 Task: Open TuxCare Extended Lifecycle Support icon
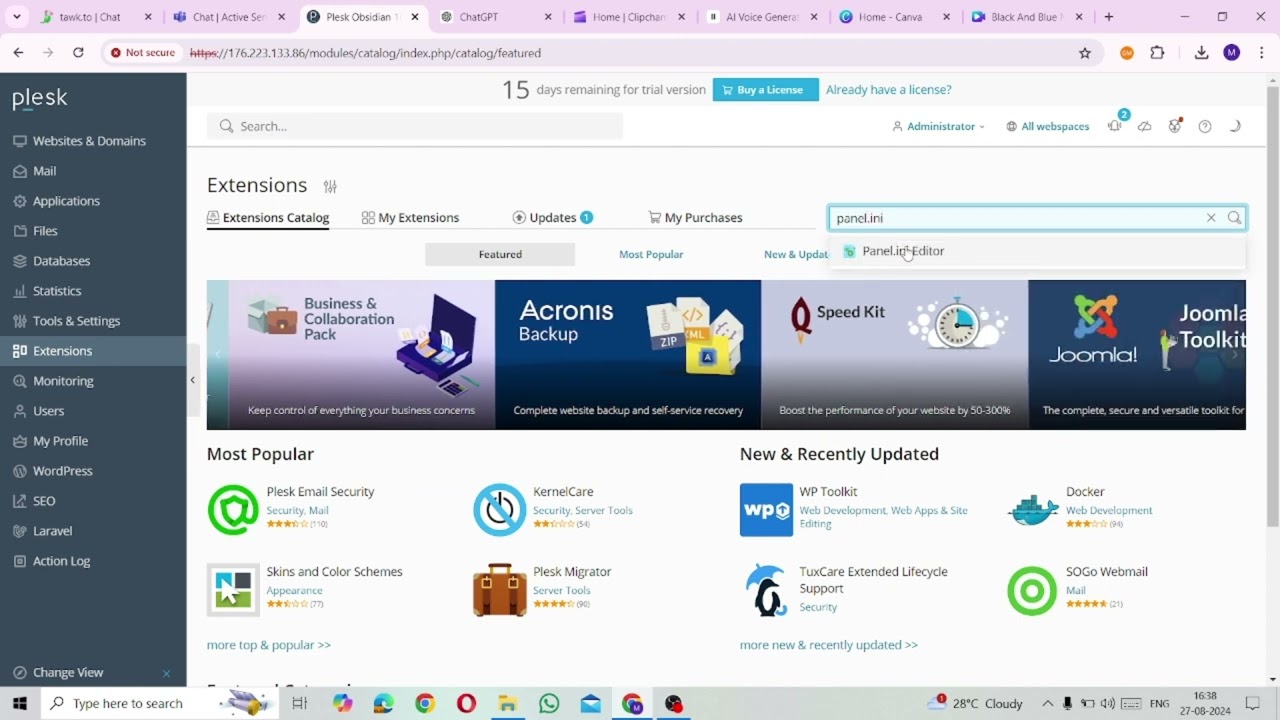click(x=766, y=590)
